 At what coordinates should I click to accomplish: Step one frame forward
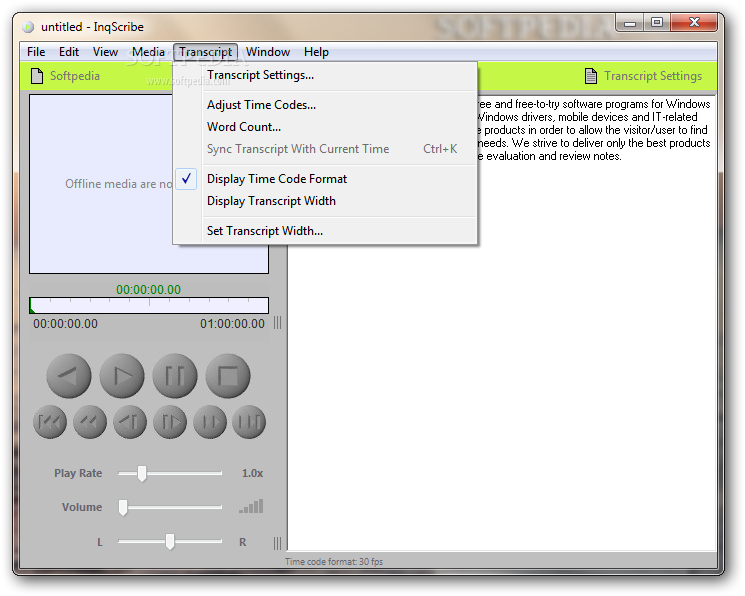point(170,422)
